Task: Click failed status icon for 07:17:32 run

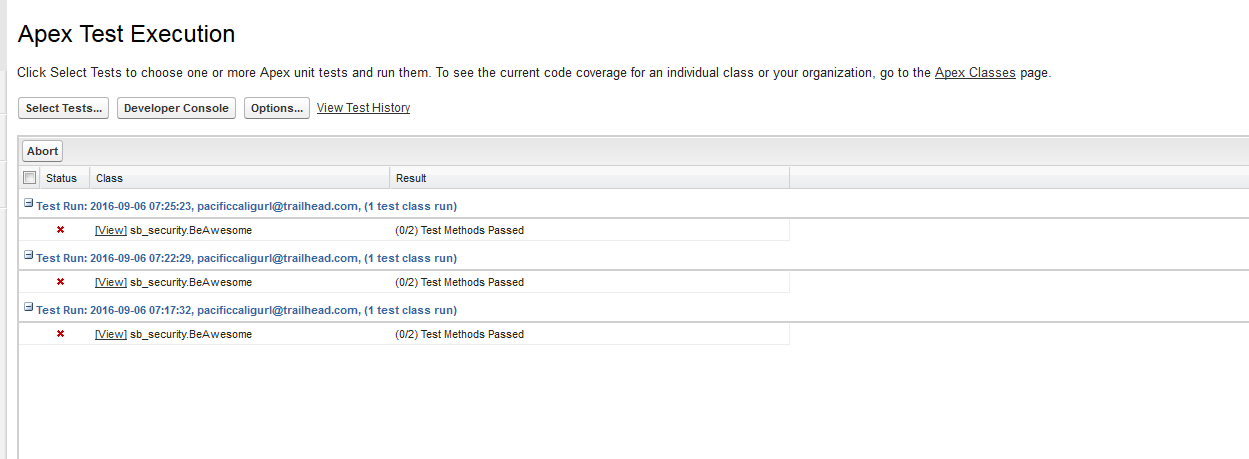Action: click(x=60, y=334)
